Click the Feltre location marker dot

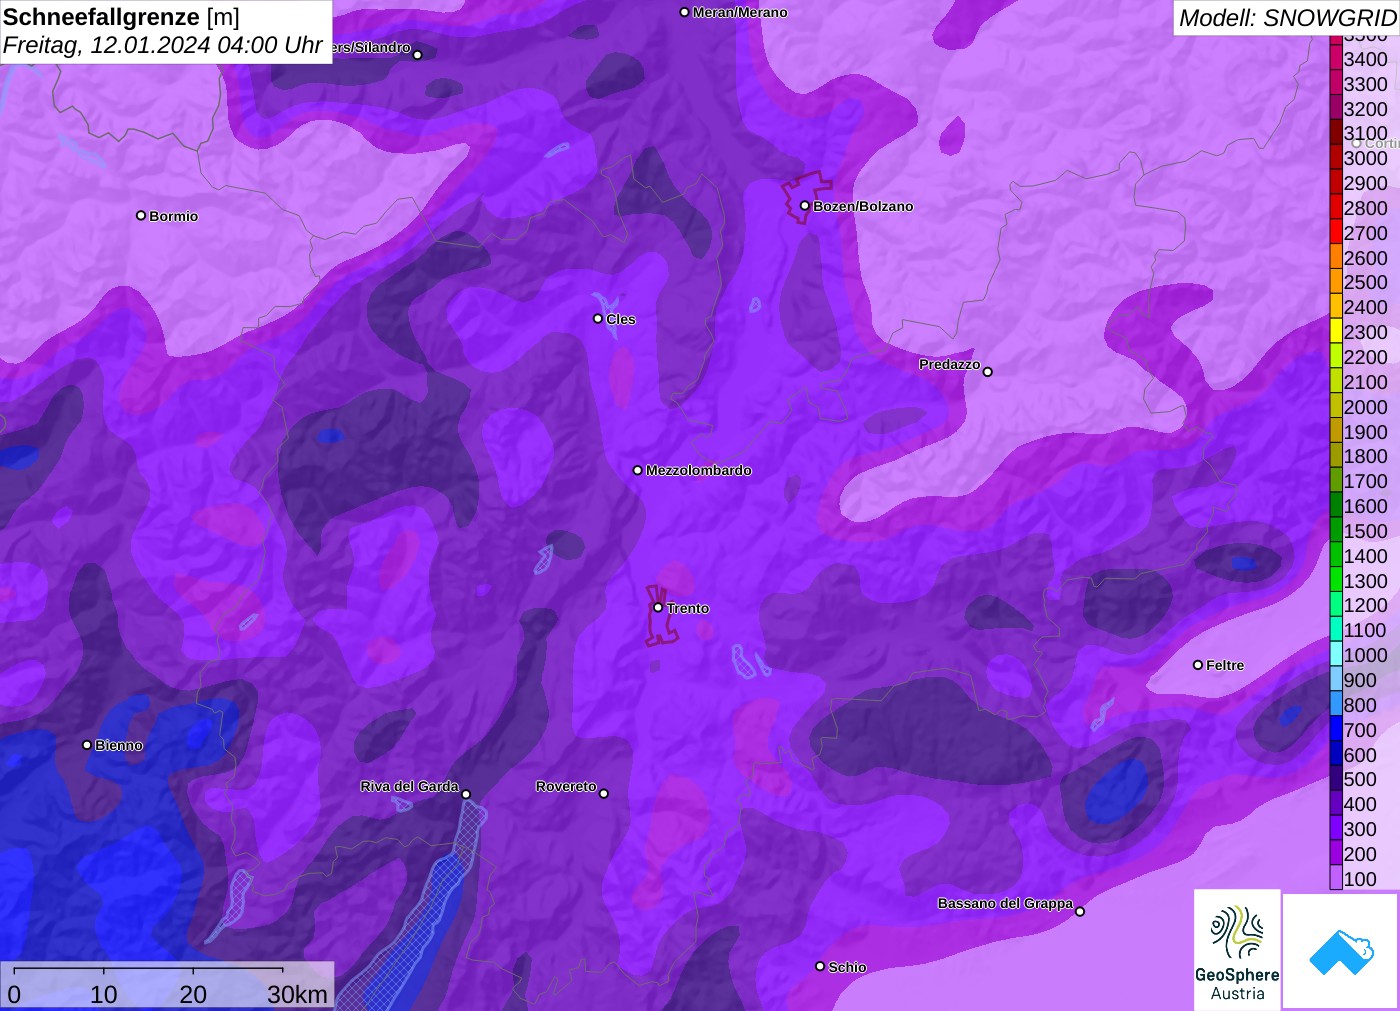(x=1198, y=665)
